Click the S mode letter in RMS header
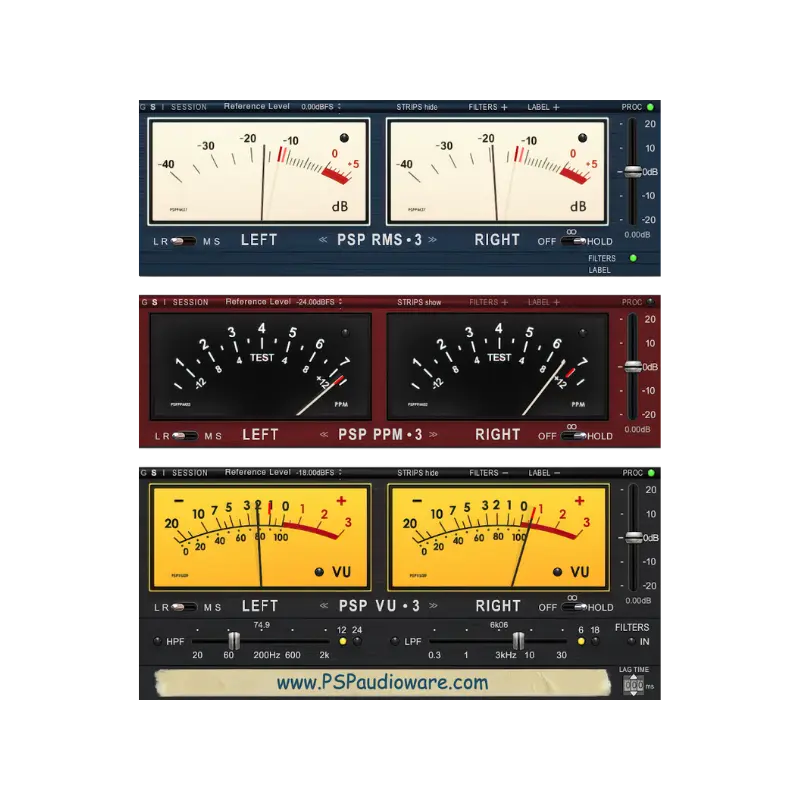This screenshot has width=800, height=800. (153, 107)
